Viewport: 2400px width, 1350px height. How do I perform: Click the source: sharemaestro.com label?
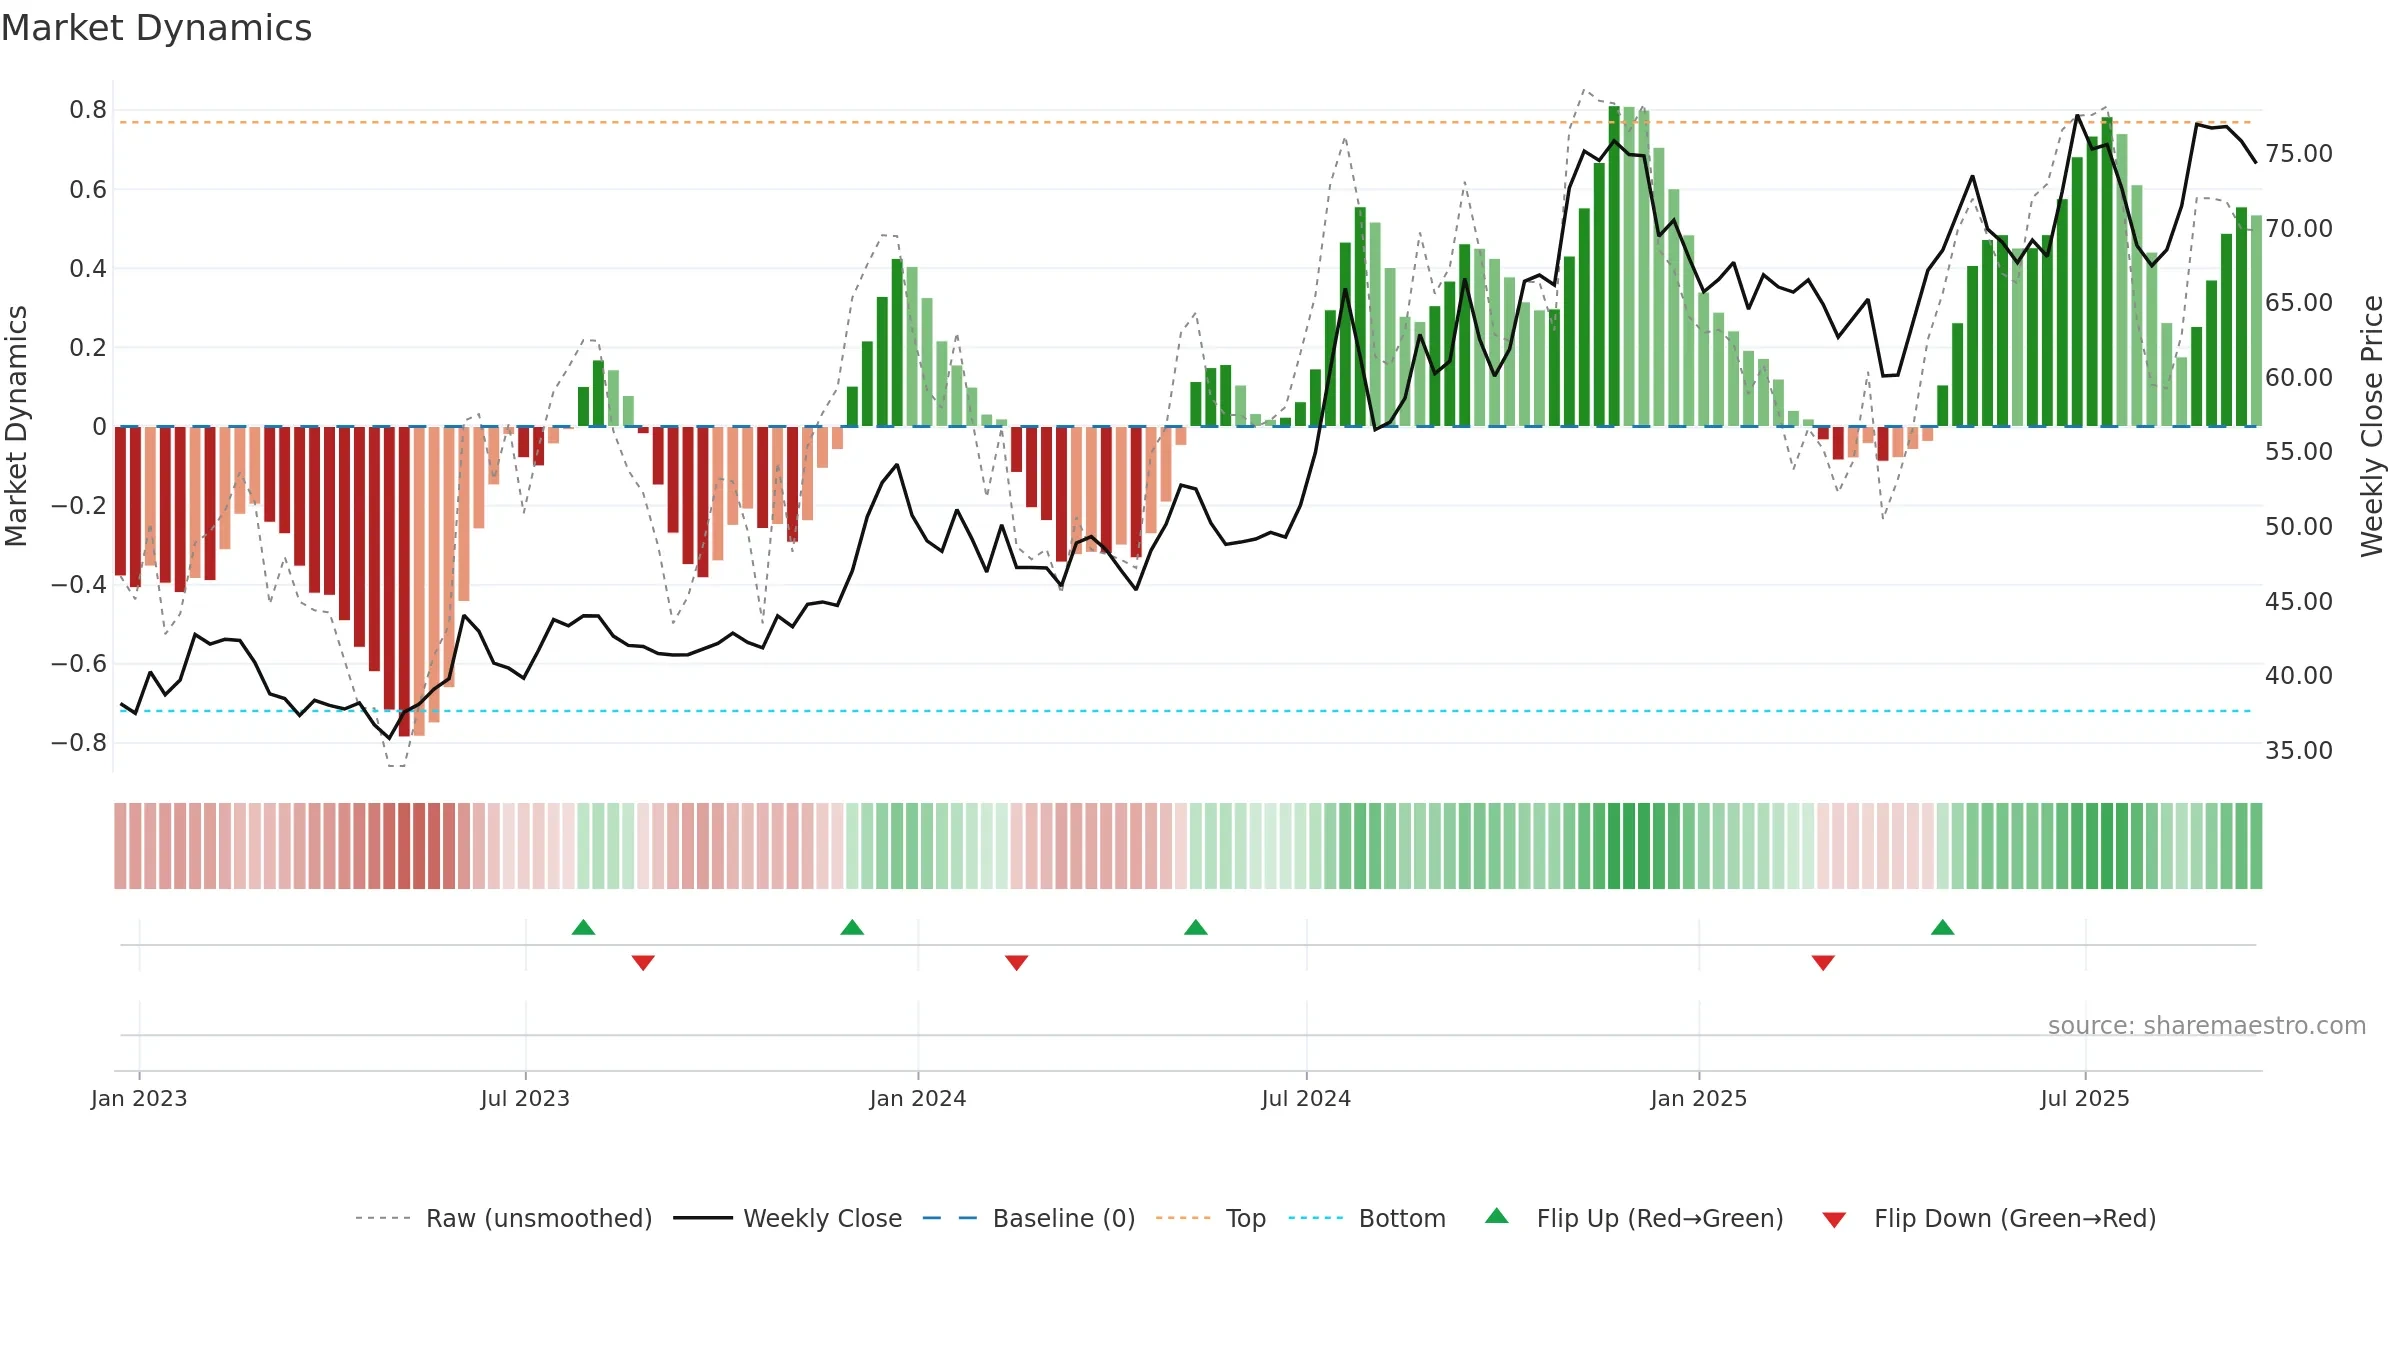[x=2207, y=1025]
